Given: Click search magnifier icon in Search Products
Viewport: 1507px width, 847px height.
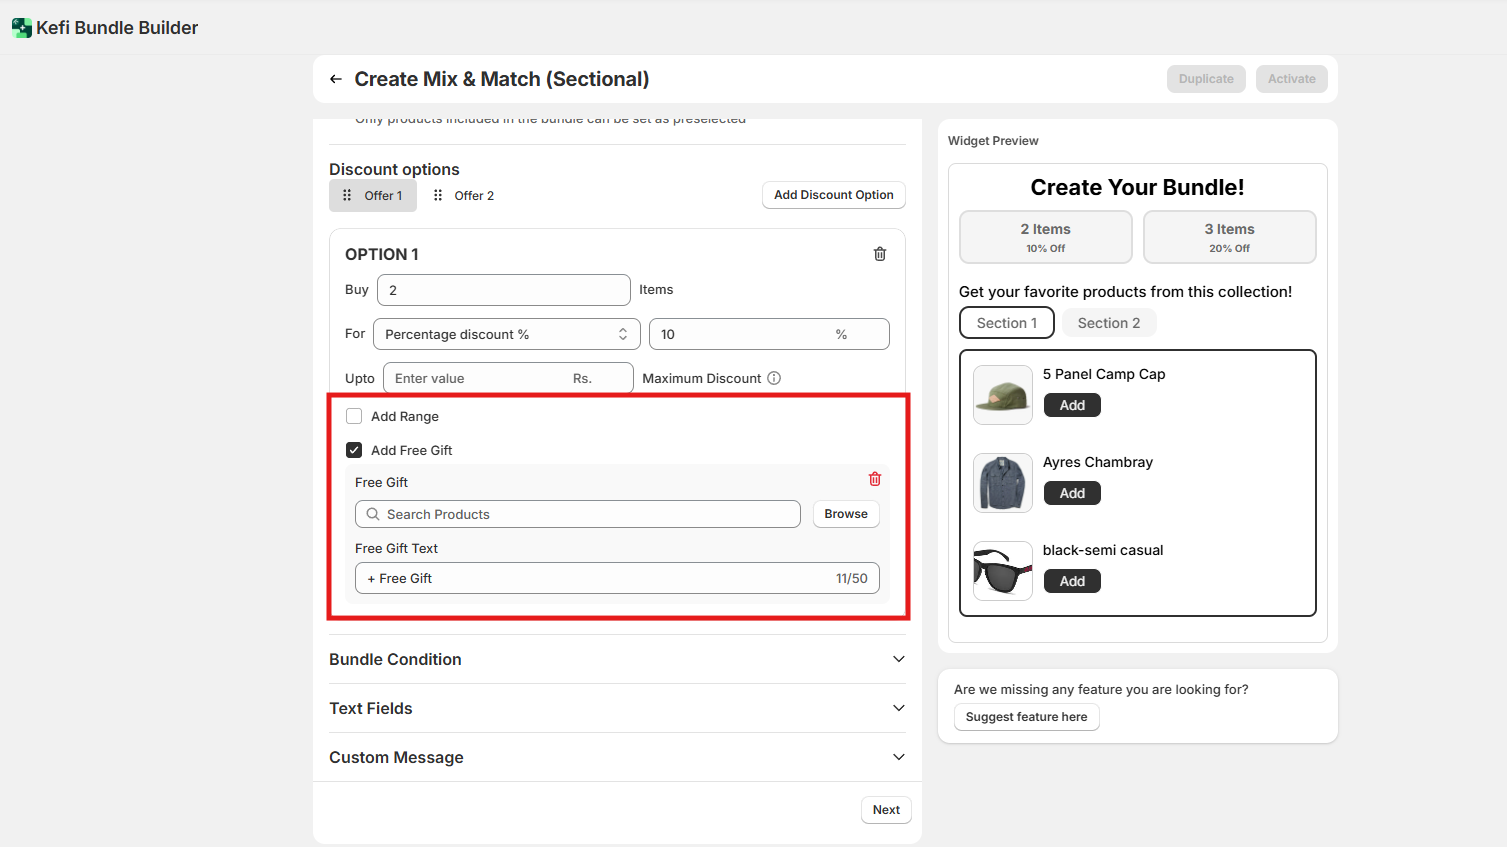Looking at the screenshot, I should [x=373, y=514].
